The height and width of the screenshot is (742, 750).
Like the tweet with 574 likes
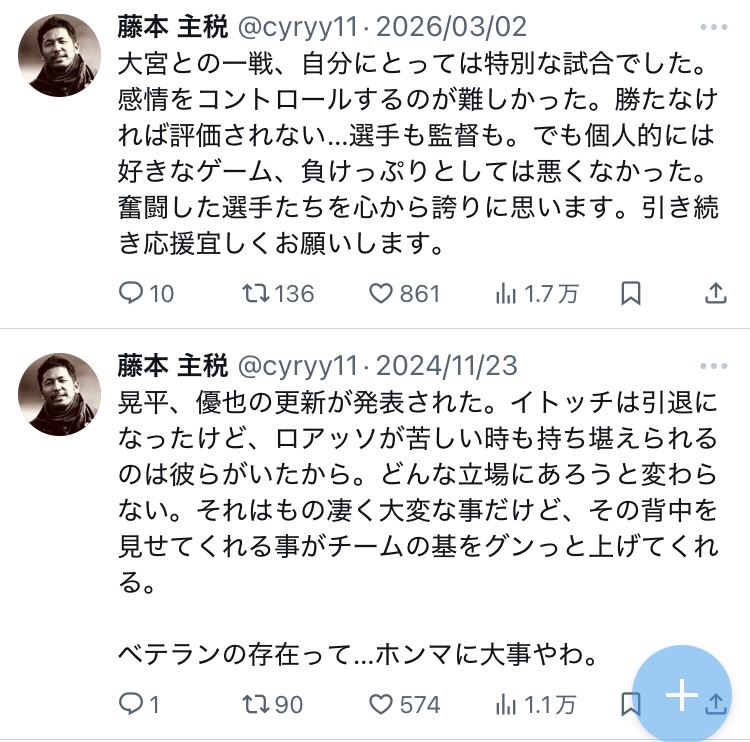tap(380, 705)
